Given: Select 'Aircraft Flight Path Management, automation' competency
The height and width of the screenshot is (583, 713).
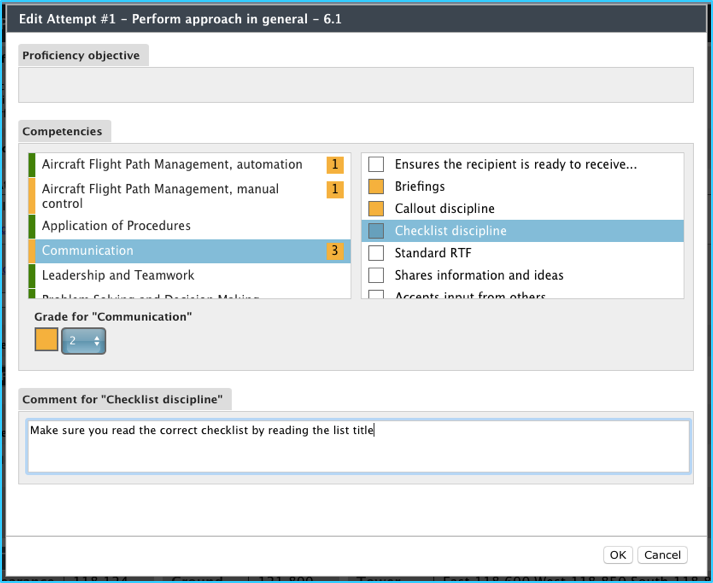Looking at the screenshot, I should coord(190,165).
